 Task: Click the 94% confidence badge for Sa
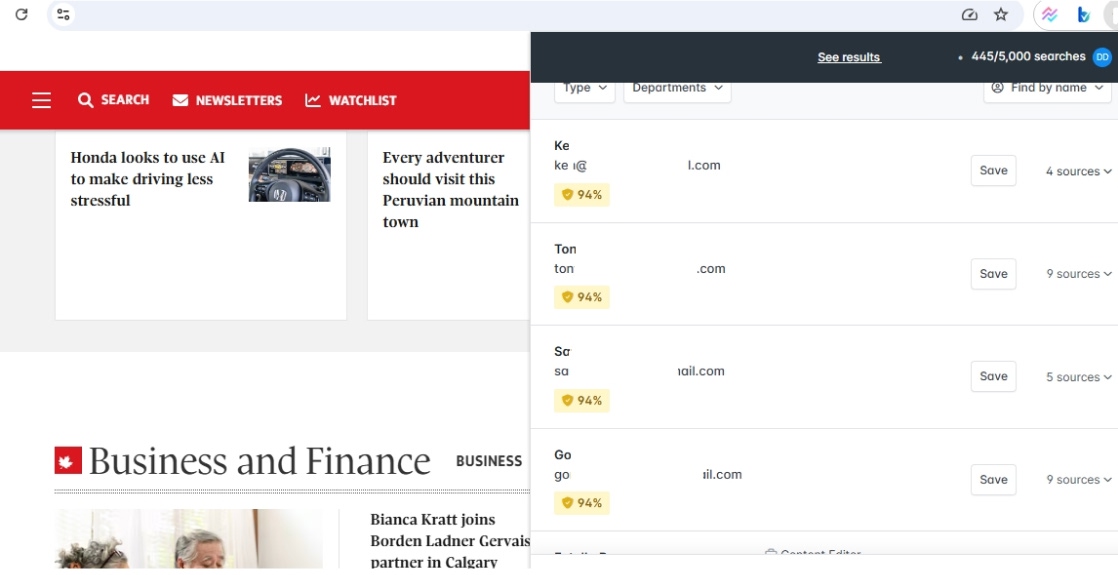[582, 401]
